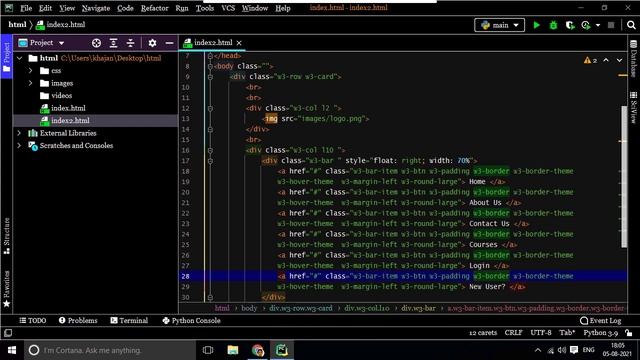The width and height of the screenshot is (640, 360).
Task: Close the index2.html editor tab
Action: (239, 43)
